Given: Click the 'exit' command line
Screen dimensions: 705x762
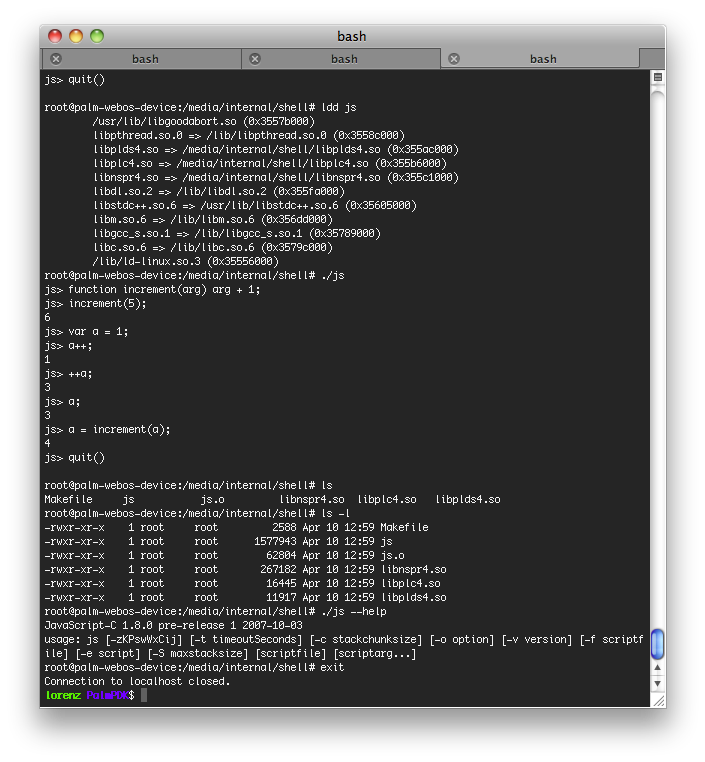Looking at the screenshot, I should coord(194,668).
